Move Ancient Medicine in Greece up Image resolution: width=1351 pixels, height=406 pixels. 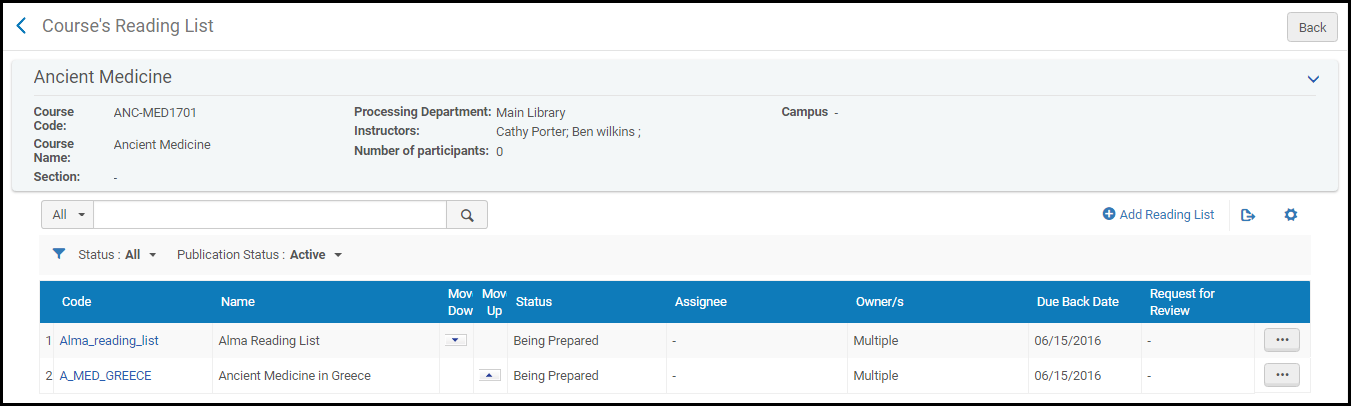[x=490, y=375]
